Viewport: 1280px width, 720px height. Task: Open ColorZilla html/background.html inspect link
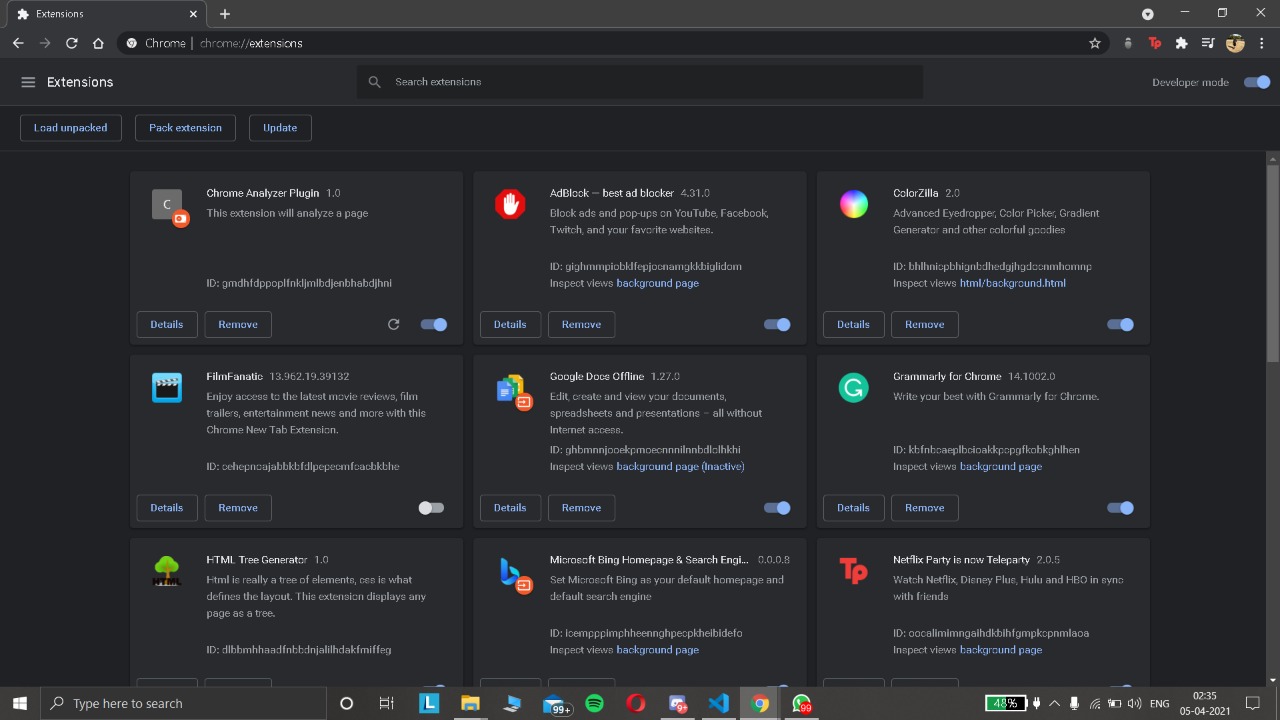pos(1012,283)
